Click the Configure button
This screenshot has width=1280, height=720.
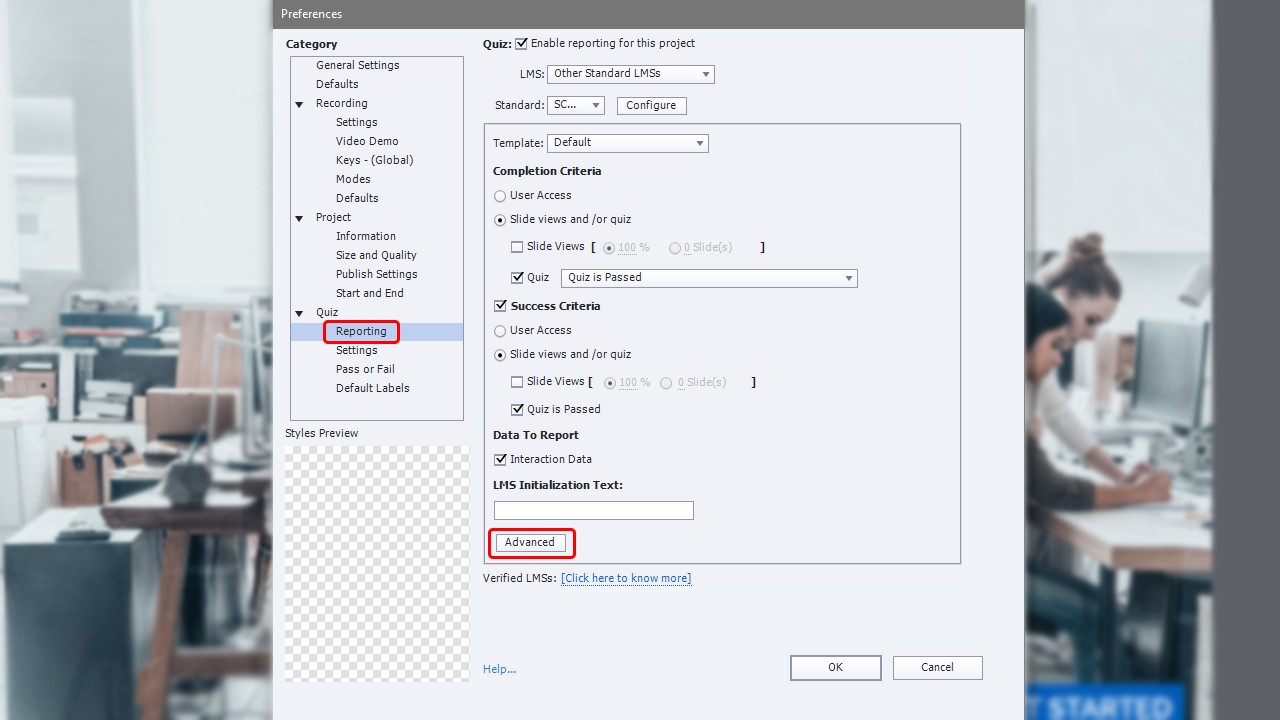651,105
